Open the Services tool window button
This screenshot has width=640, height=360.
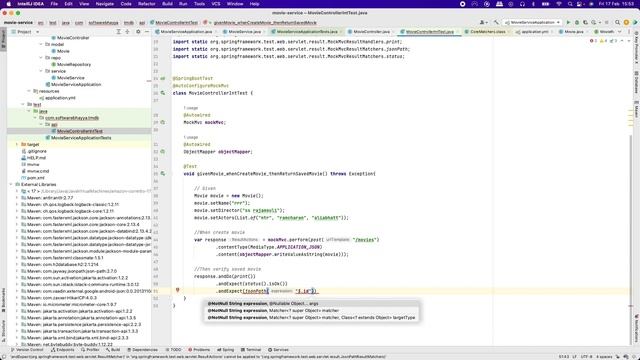tap(278, 350)
